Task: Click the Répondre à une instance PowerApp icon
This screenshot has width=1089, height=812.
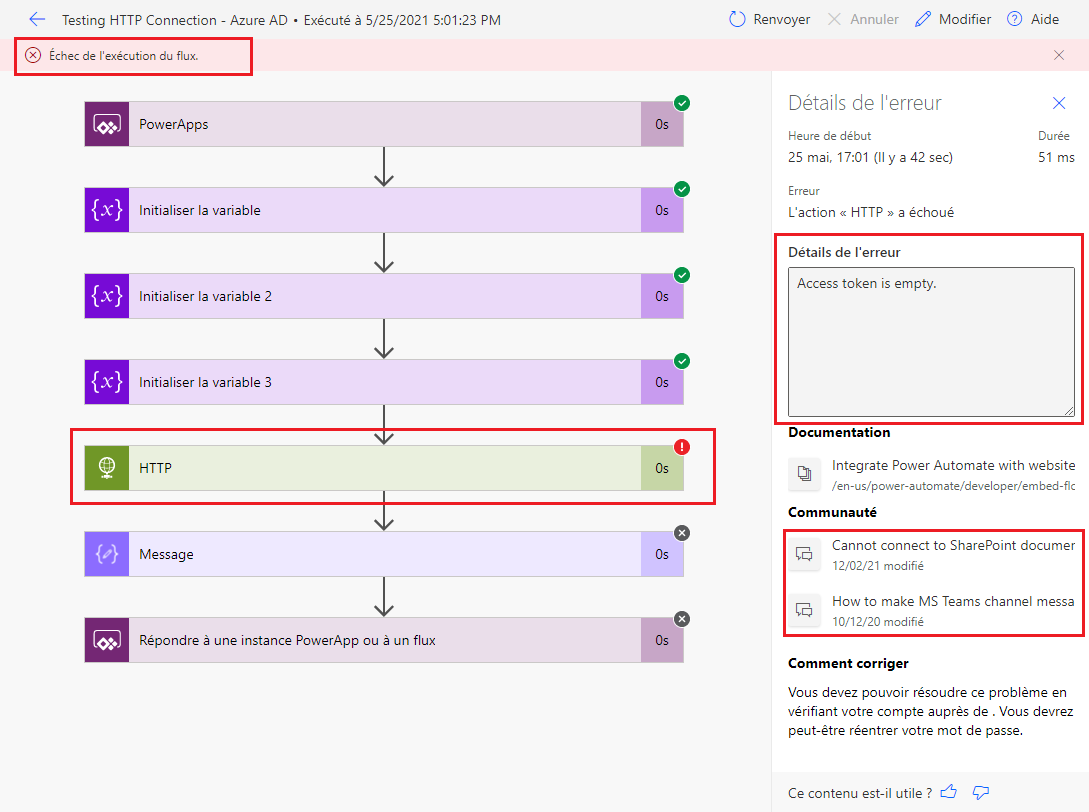Action: tap(107, 640)
